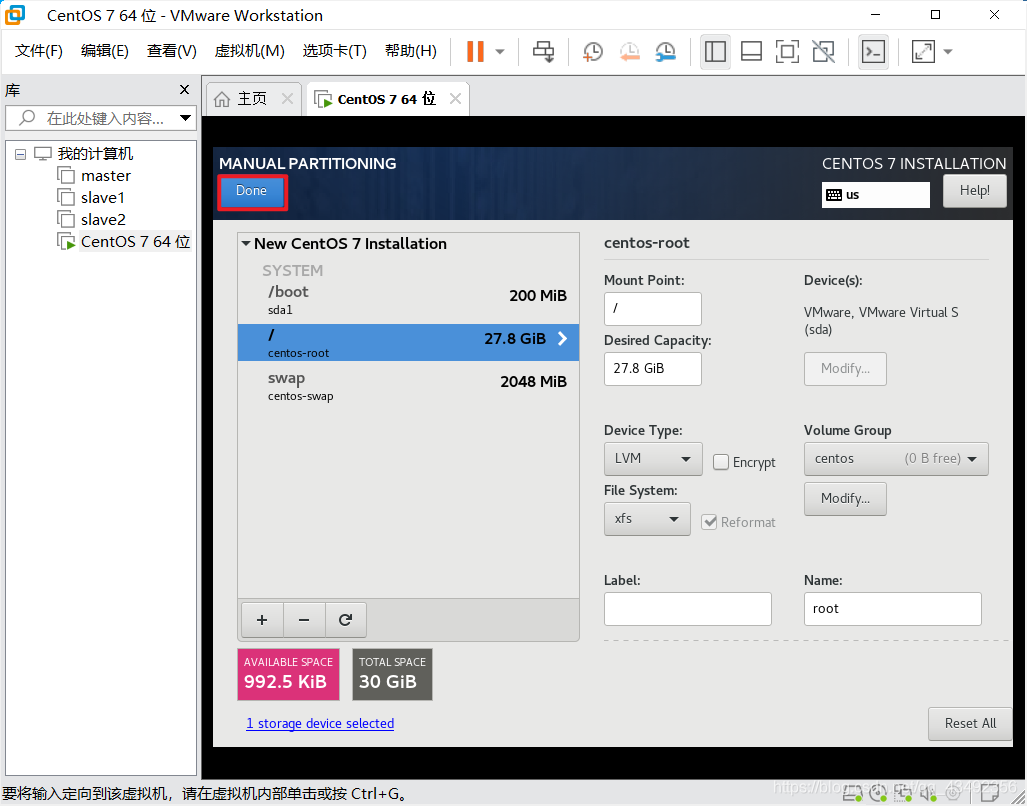
Task: Open the 1 storage device selected link
Action: (320, 724)
